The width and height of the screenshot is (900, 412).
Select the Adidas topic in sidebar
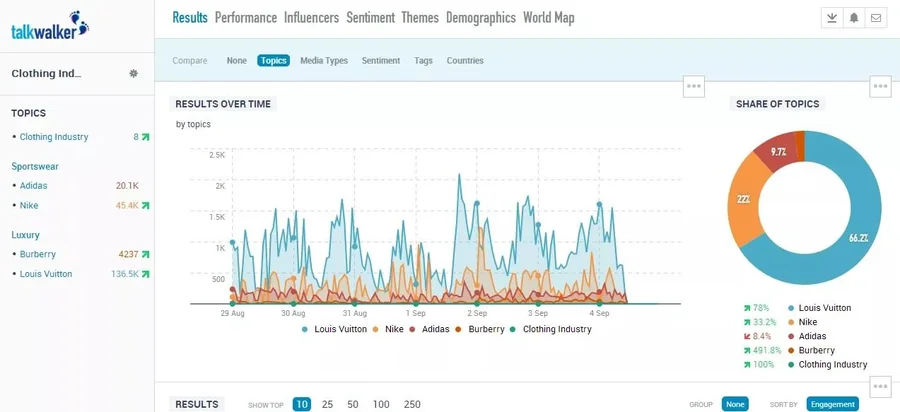[x=33, y=186]
